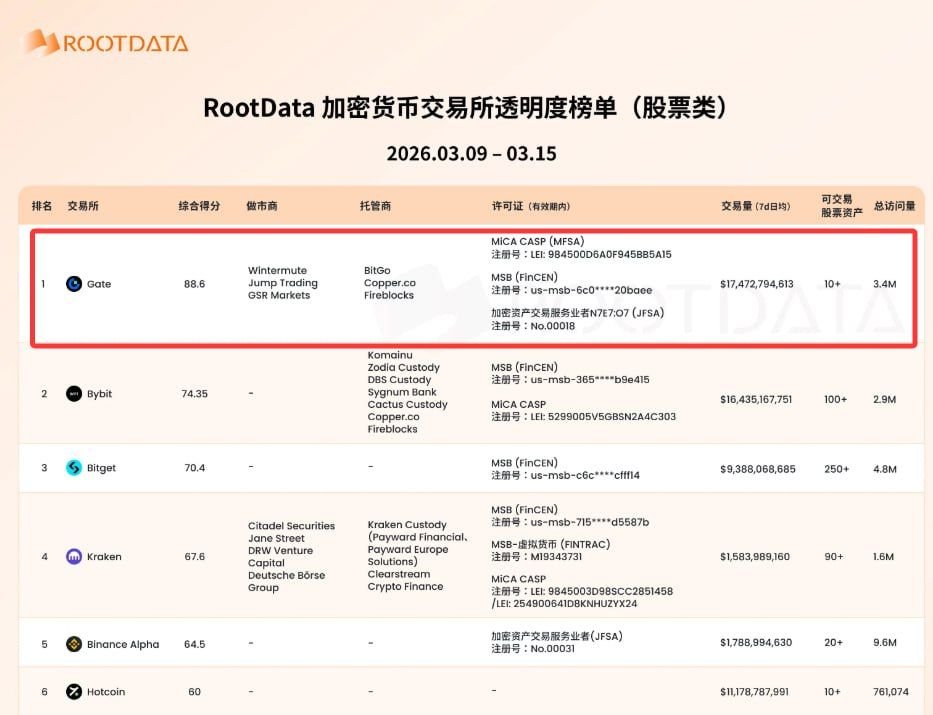Click the RootData 加密货币交易所透明度榜单 title
Image resolution: width=933 pixels, height=715 pixels.
coord(465,108)
